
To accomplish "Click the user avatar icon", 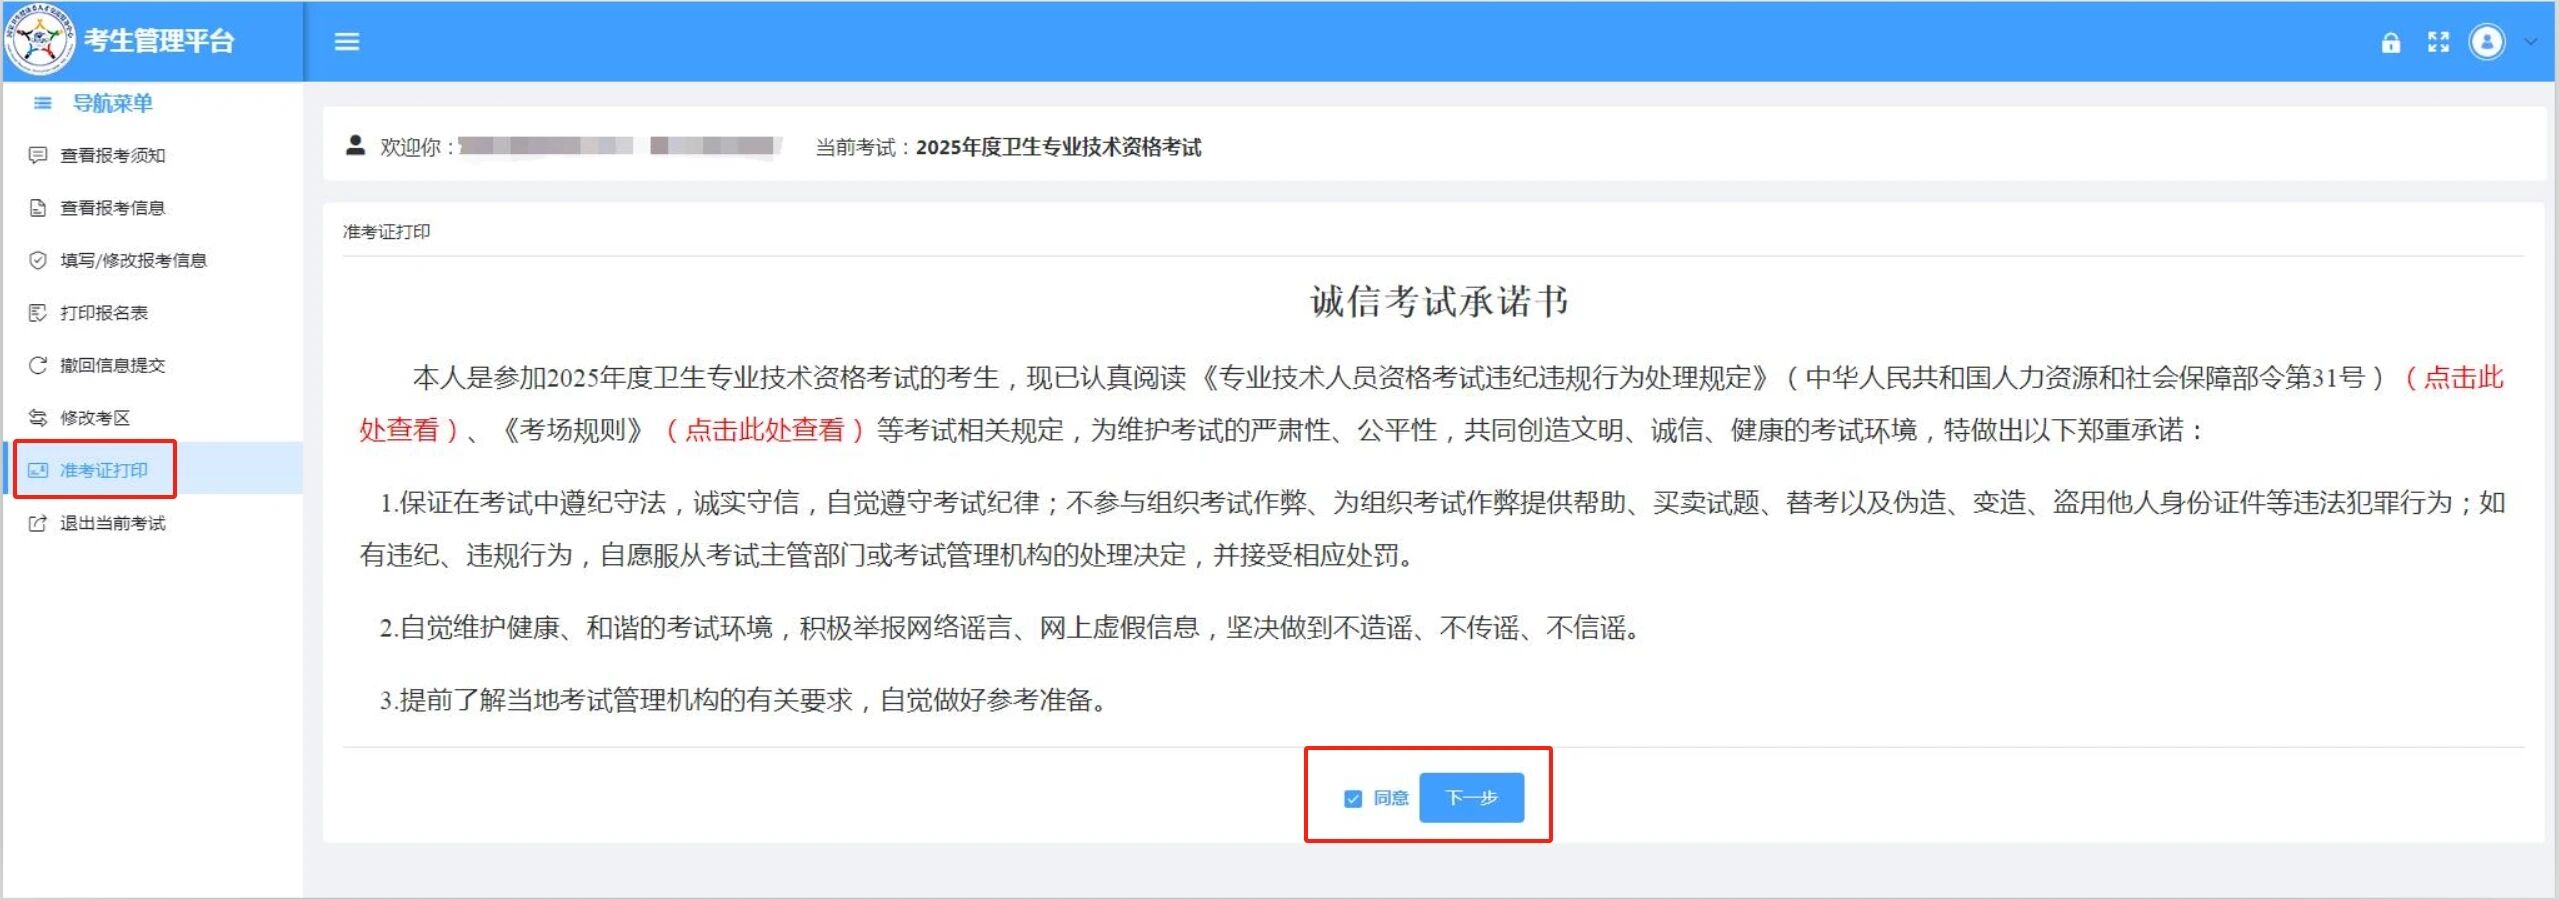I will 2486,42.
